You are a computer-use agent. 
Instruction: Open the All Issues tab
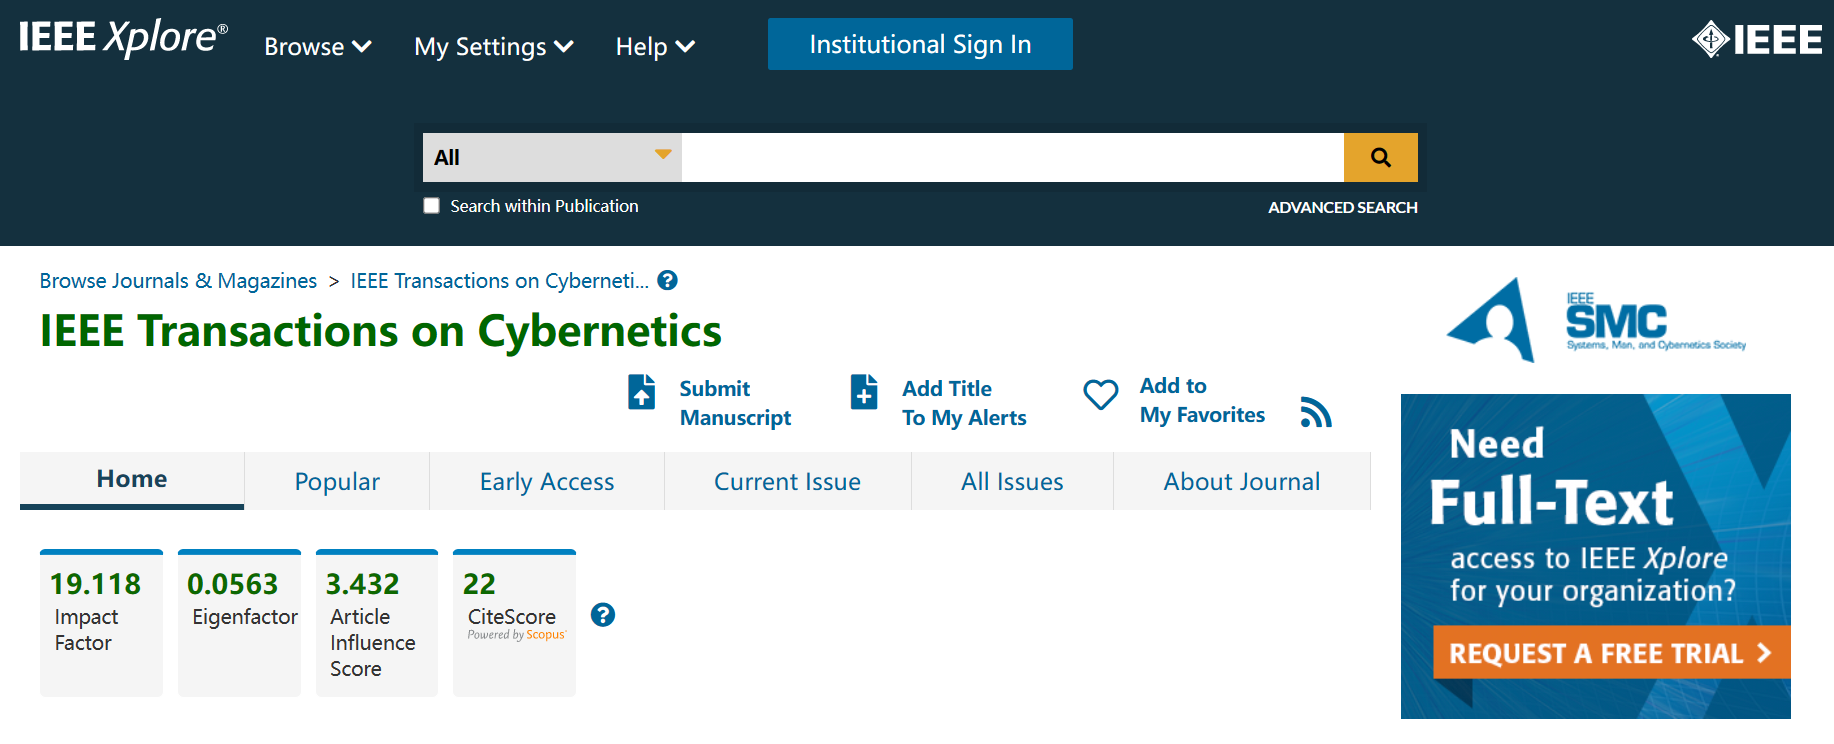pyautogui.click(x=1012, y=481)
